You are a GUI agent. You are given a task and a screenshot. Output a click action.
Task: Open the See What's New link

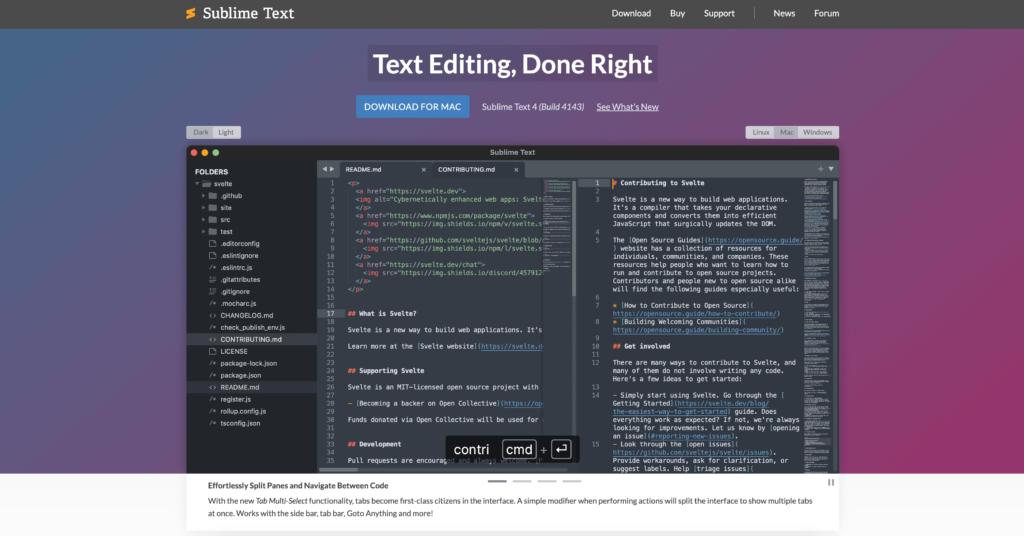(627, 107)
